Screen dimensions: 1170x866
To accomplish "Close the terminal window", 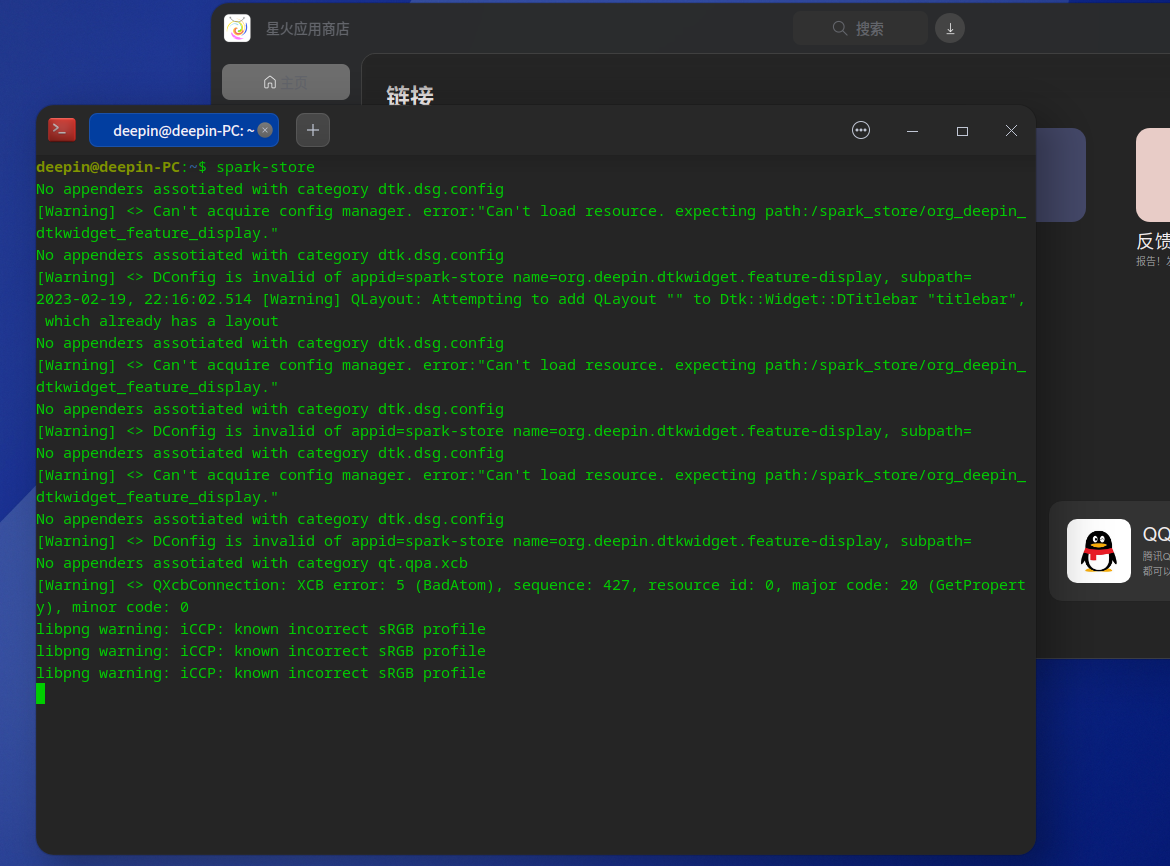I will tap(1011, 131).
